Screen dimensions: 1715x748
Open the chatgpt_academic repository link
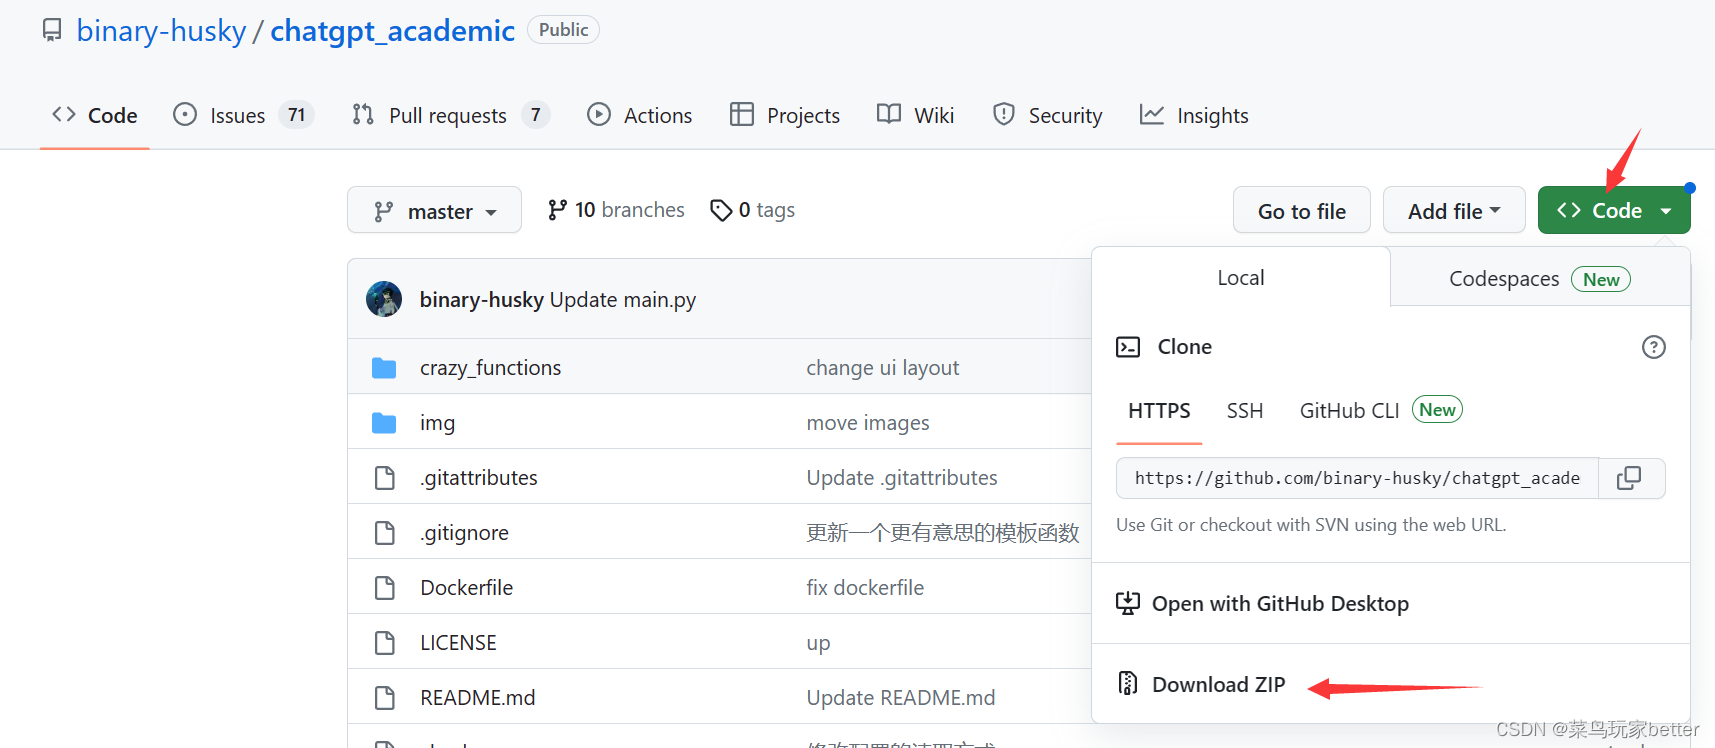tap(392, 31)
